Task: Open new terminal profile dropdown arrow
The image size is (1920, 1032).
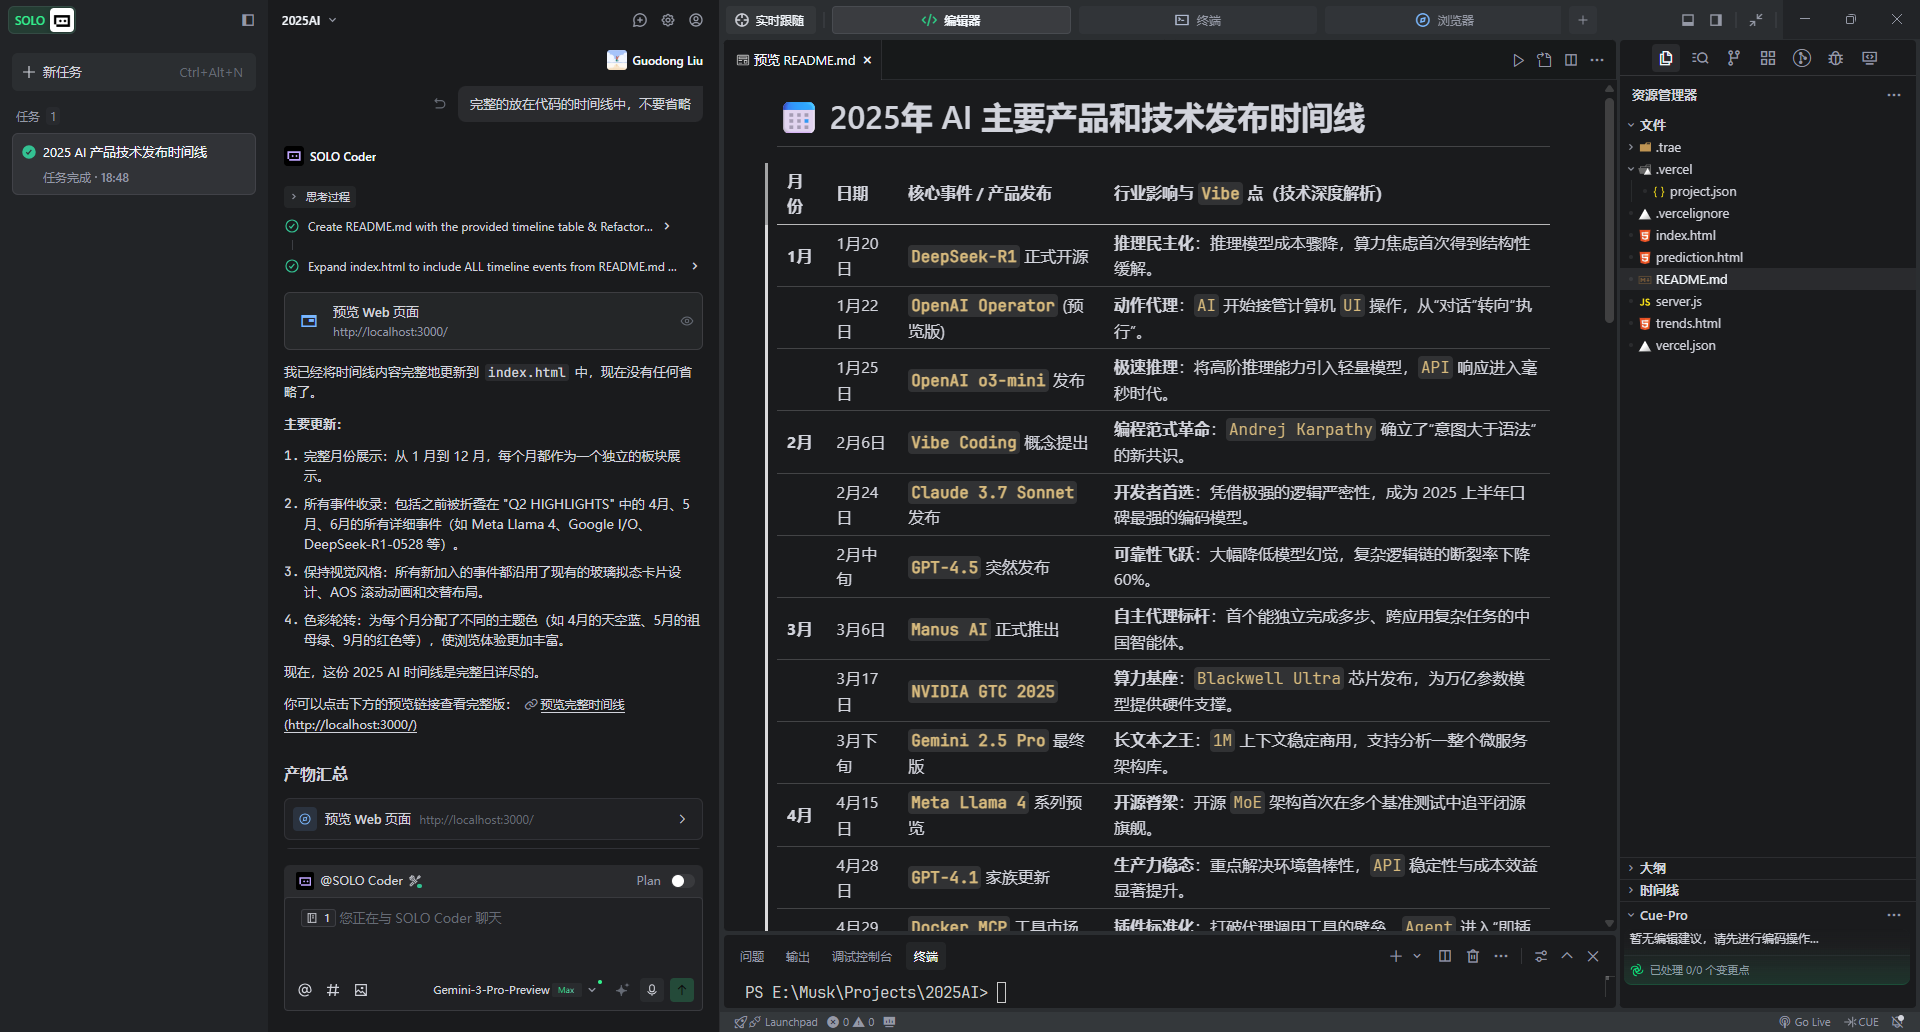Action: 1417,957
